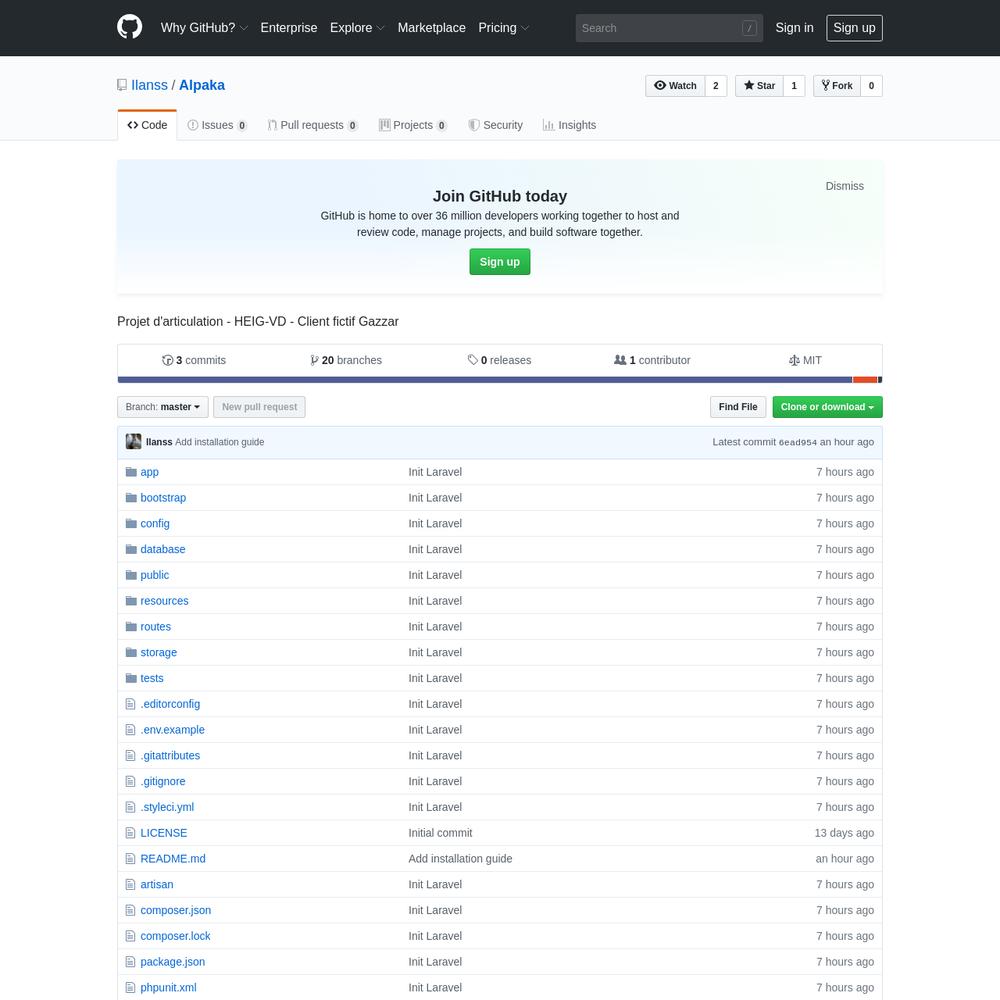Select the .editorconfig file icon
This screenshot has height=1000, width=1000.
(x=130, y=704)
